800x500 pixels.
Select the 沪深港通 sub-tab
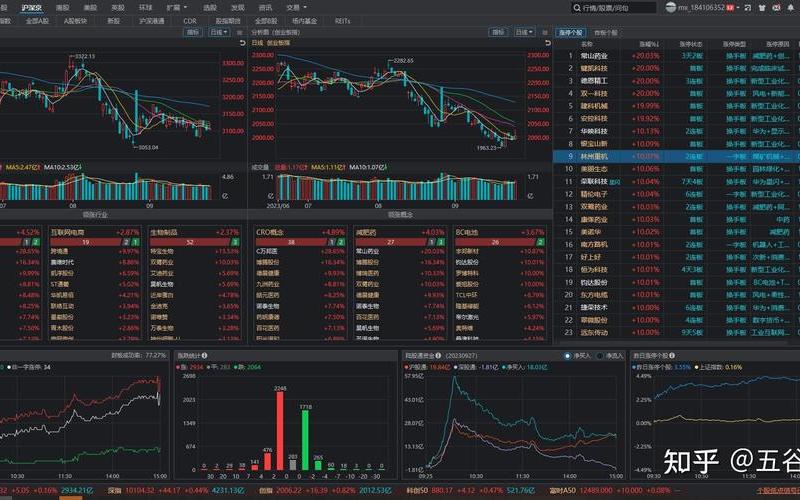tap(152, 21)
